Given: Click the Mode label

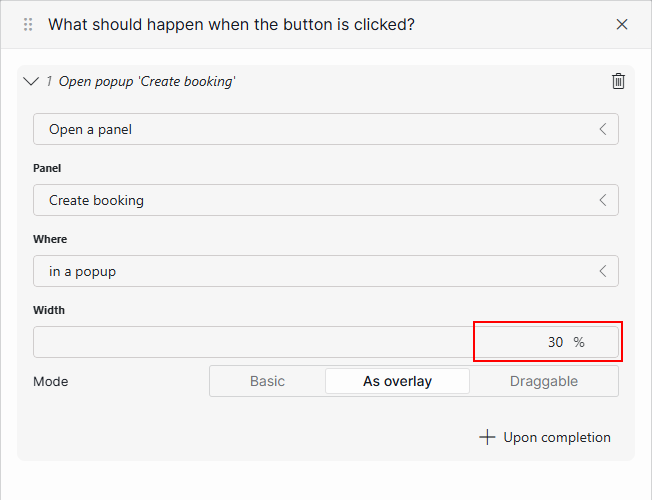Looking at the screenshot, I should click(x=51, y=381).
